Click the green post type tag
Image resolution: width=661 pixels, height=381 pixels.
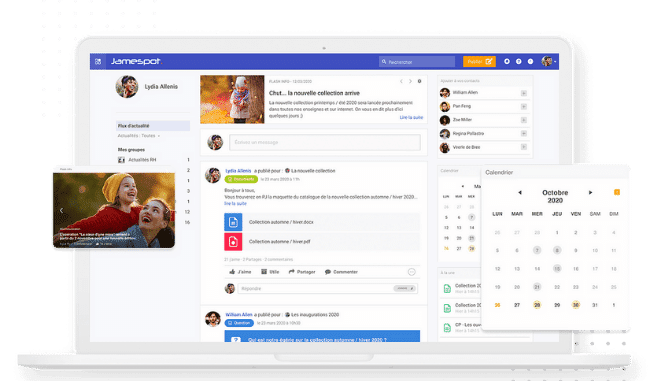(241, 179)
